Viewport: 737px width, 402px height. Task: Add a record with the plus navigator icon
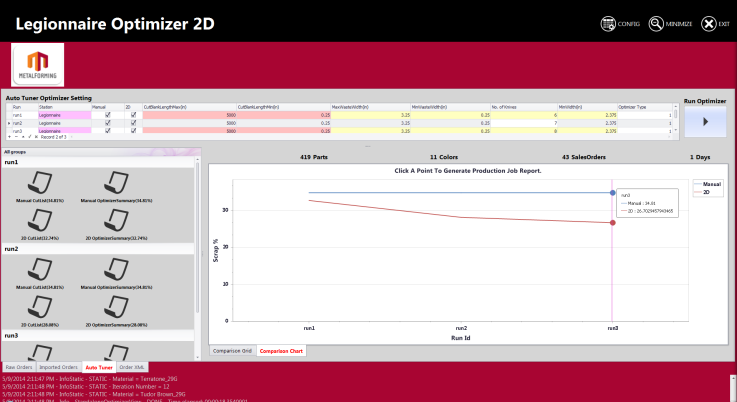pyautogui.click(x=9, y=137)
